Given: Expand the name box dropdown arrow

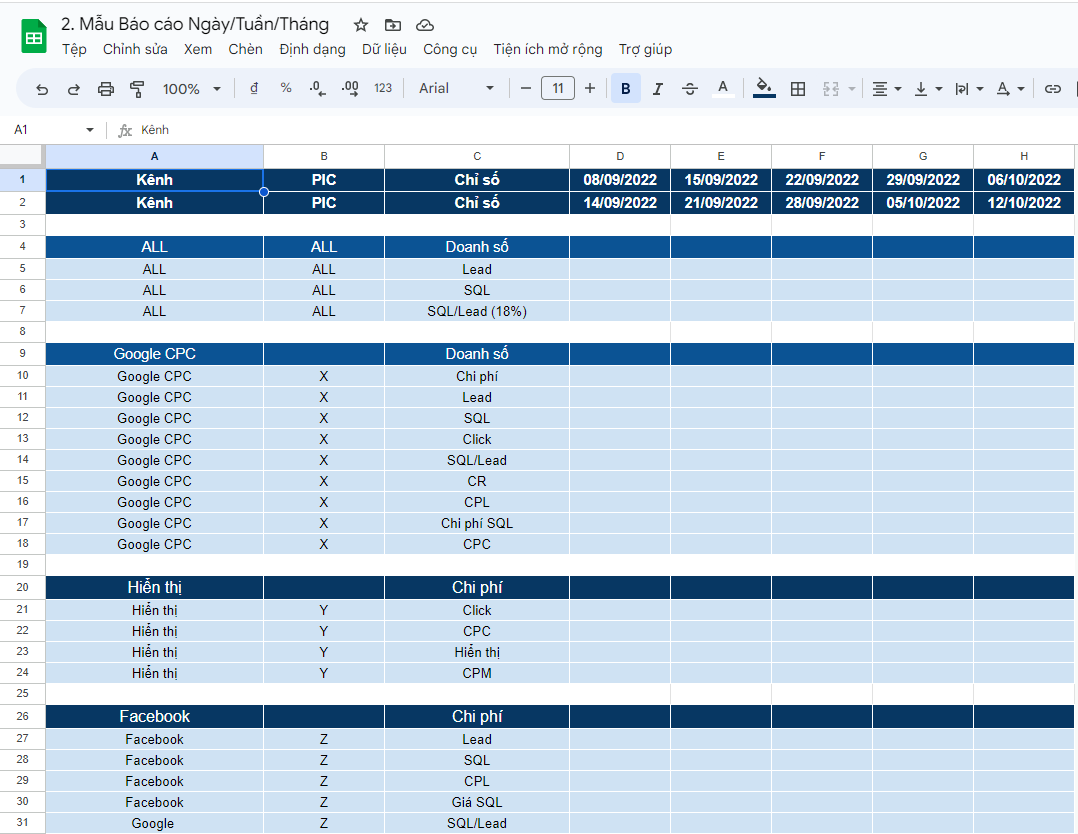Looking at the screenshot, I should 89,130.
